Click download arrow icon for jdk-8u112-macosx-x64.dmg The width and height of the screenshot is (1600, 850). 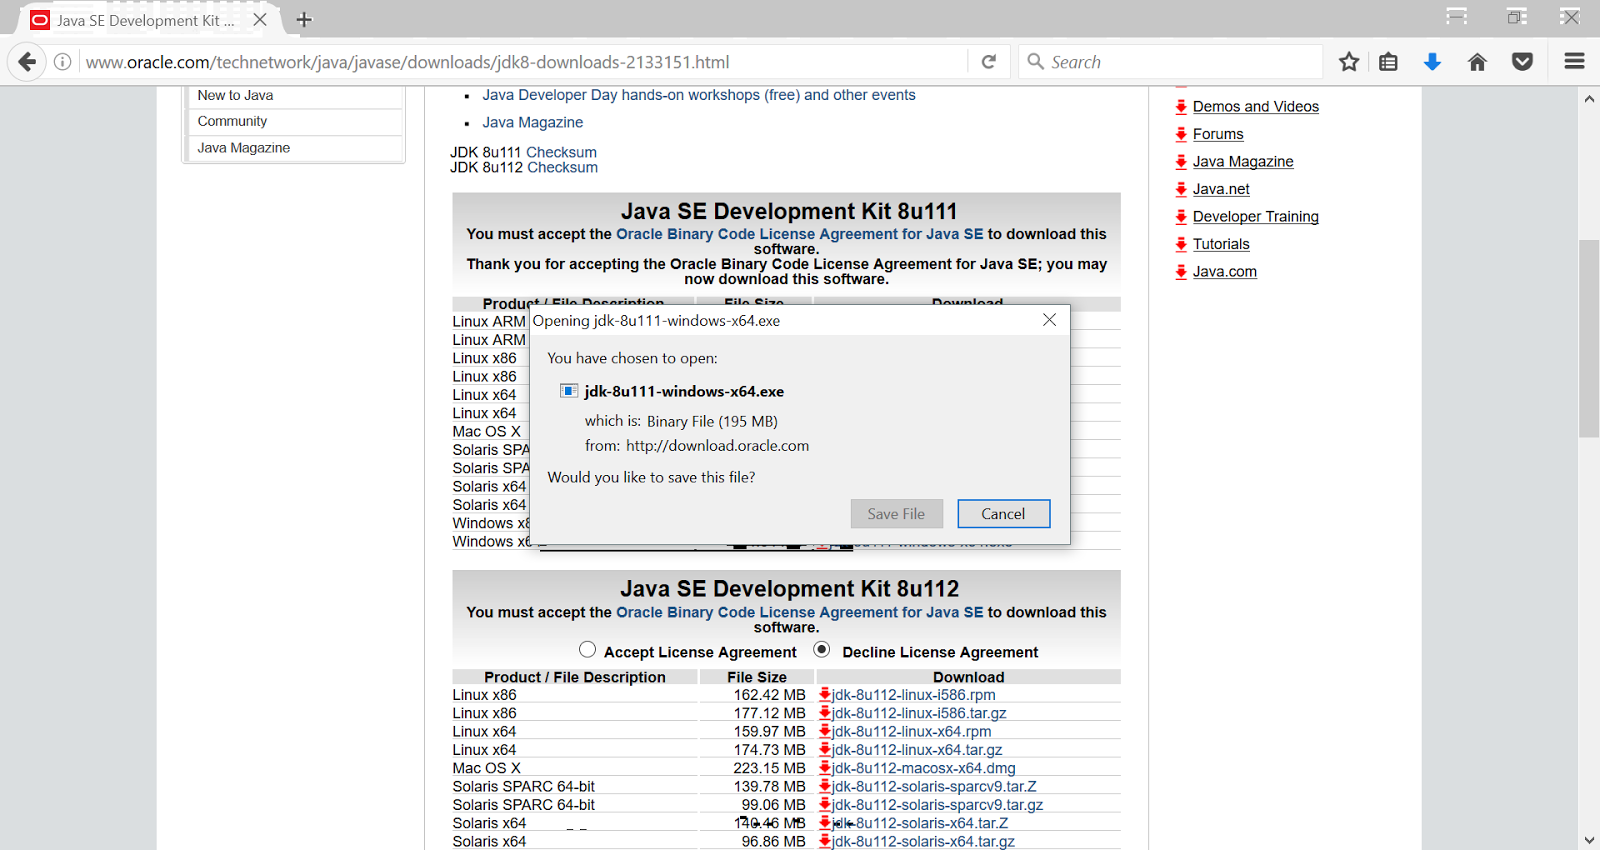pyautogui.click(x=825, y=768)
